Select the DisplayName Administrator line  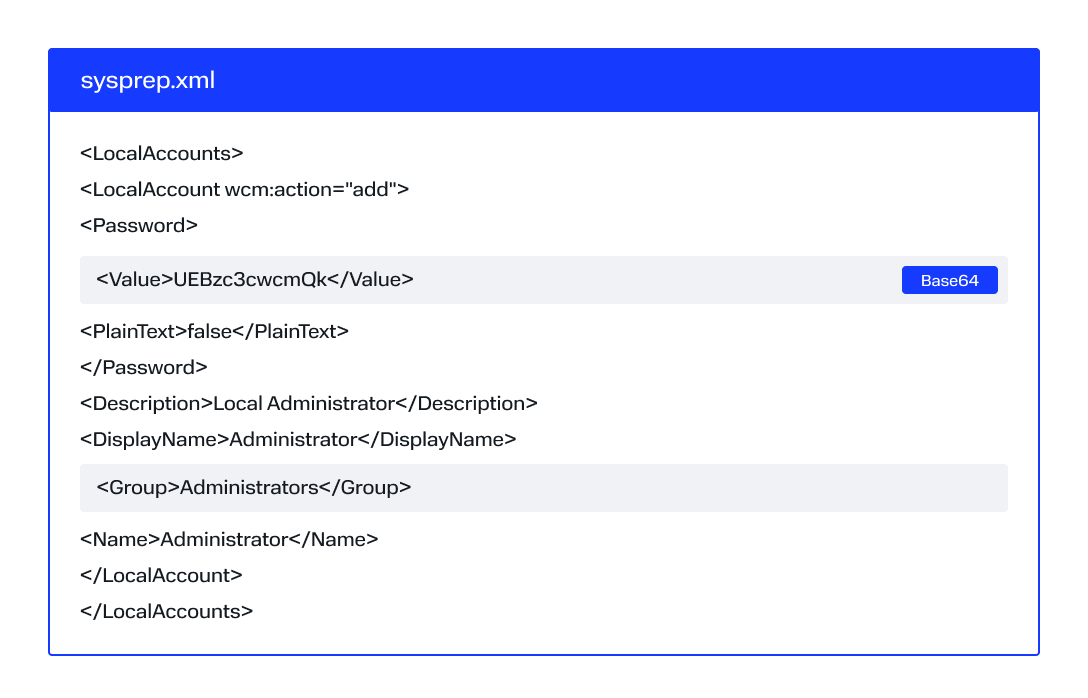click(298, 440)
